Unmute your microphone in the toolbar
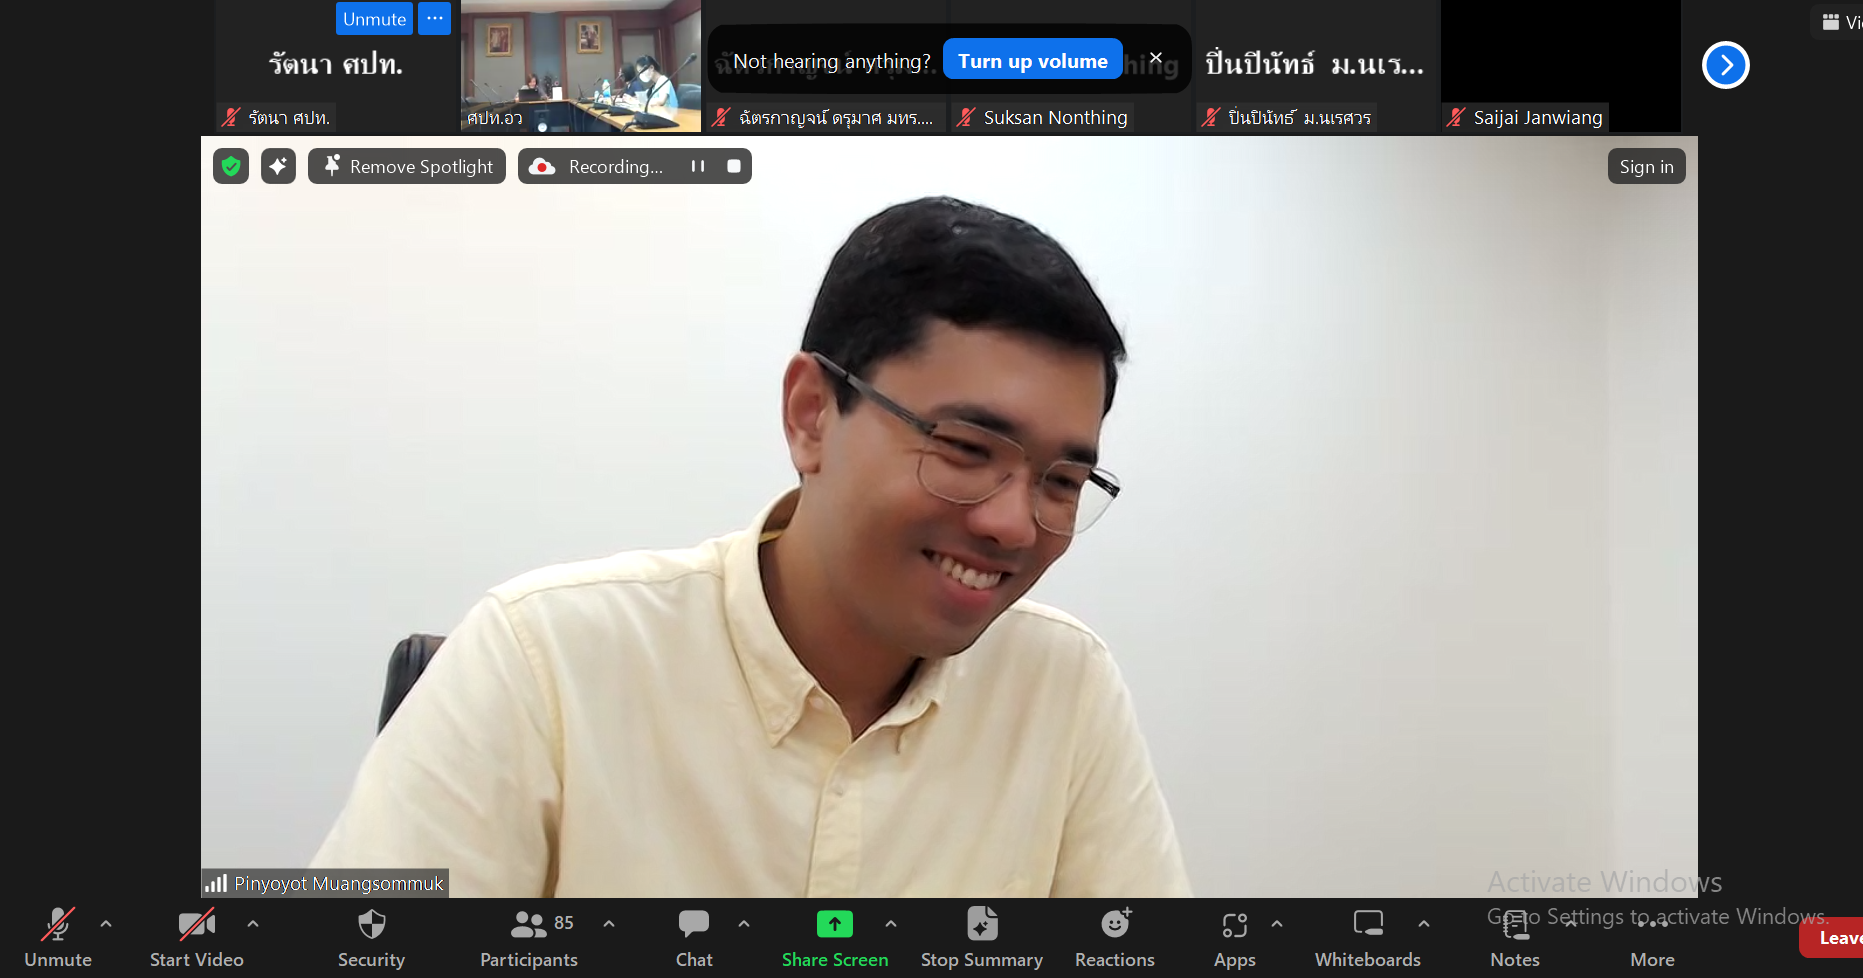The image size is (1863, 978). 58,938
